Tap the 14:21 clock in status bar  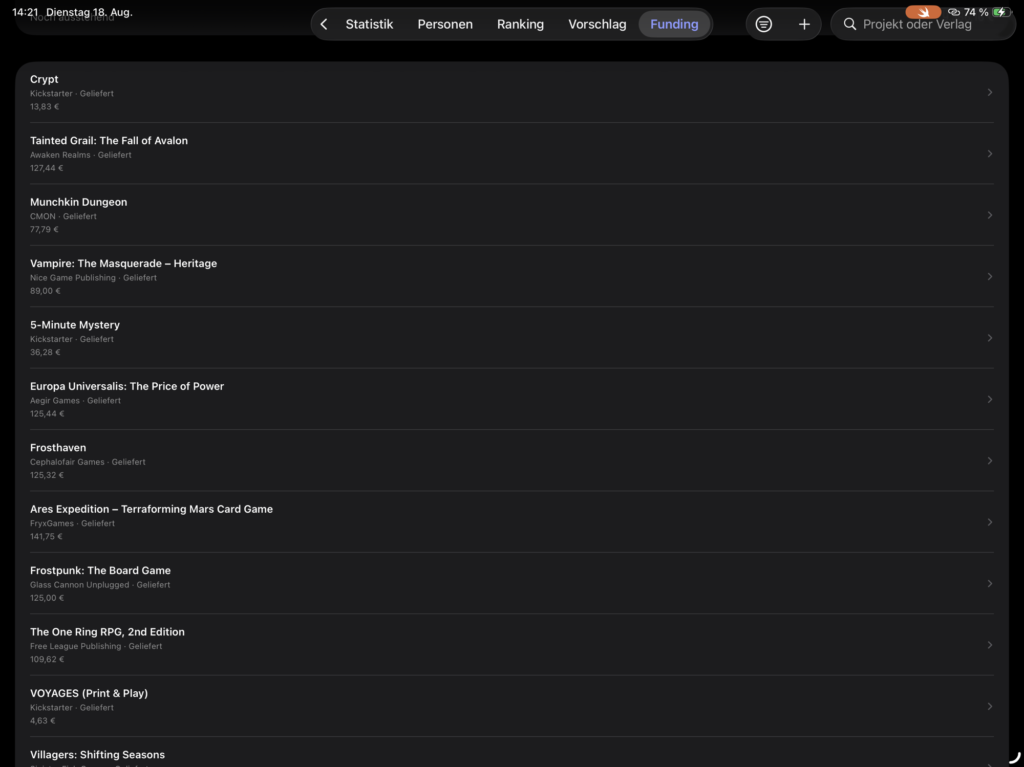pyautogui.click(x=25, y=12)
